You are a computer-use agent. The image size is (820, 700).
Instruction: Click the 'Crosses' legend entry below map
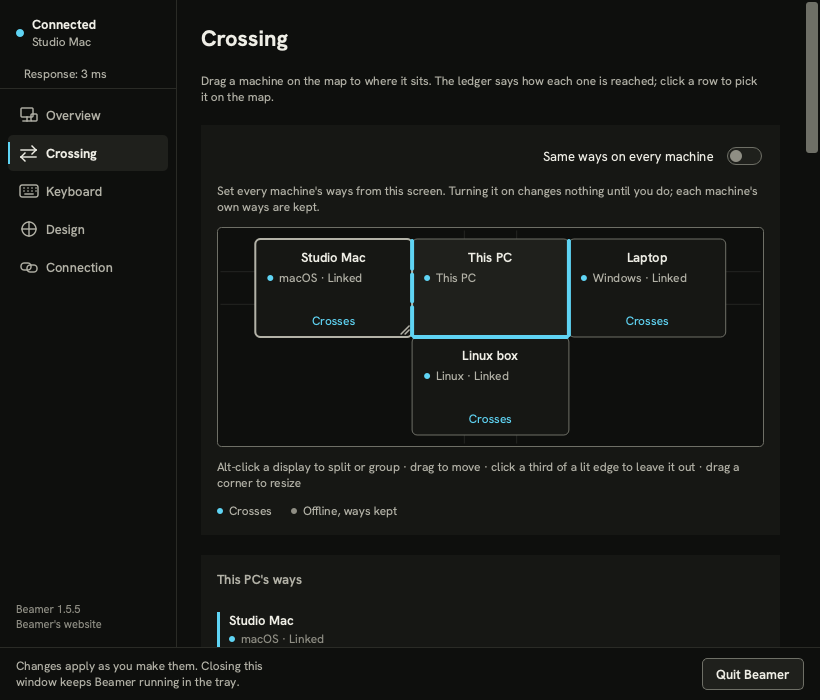pyautogui.click(x=244, y=511)
